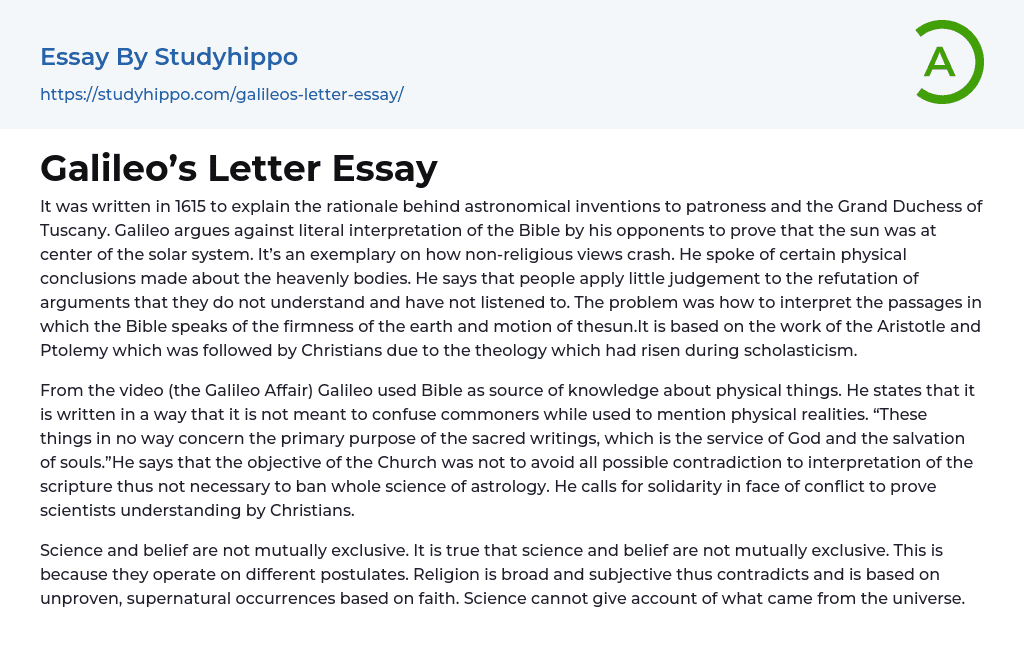Open the studyhippo.com galileos-letter-essay URL
1024x667 pixels.
[221, 94]
